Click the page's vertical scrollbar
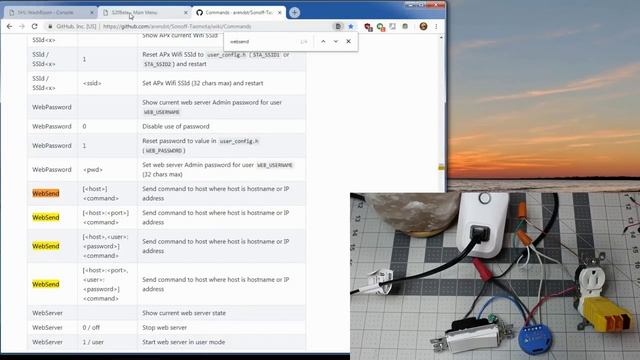The height and width of the screenshot is (360, 640). tap(441, 192)
